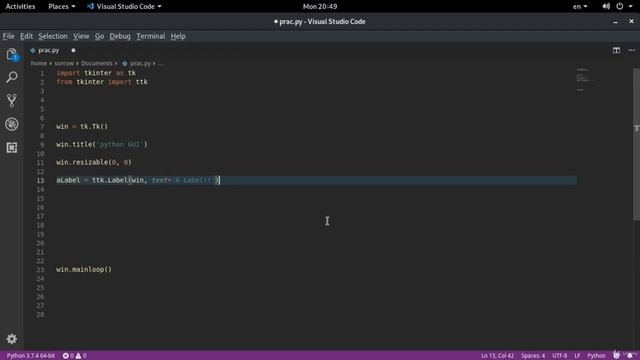The width and height of the screenshot is (640, 360).
Task: Open the Extensions view icon
Action: pyautogui.click(x=12, y=147)
